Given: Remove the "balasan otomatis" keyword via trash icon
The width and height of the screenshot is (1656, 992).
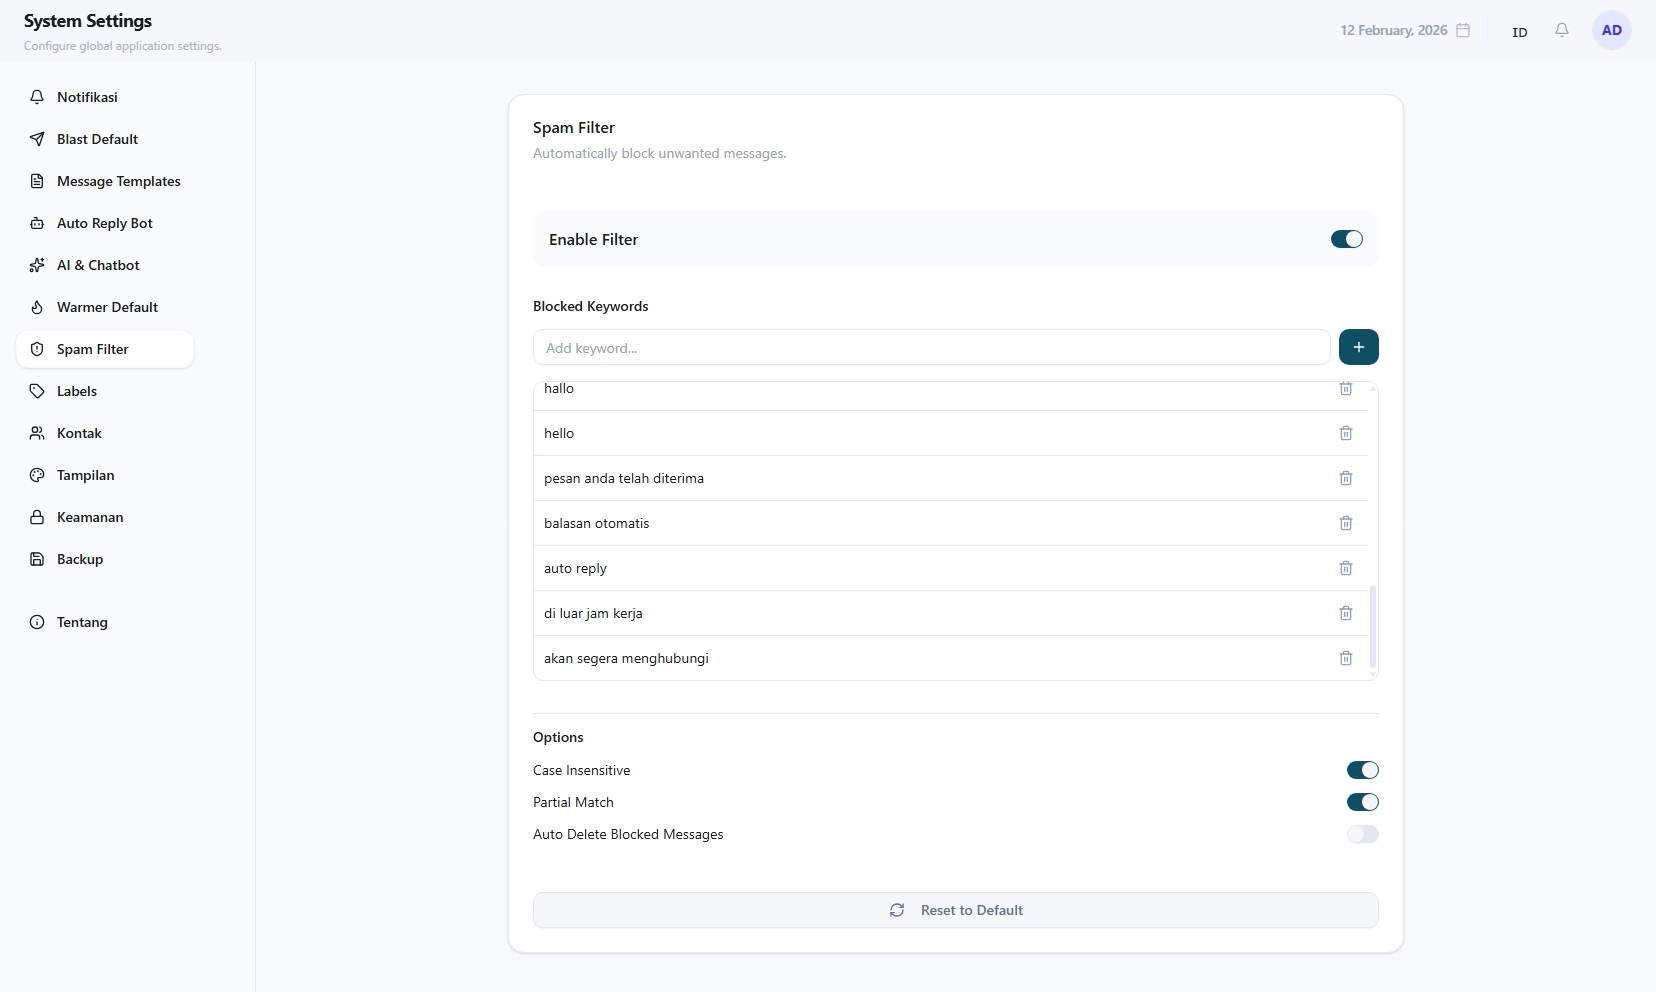Looking at the screenshot, I should point(1346,523).
